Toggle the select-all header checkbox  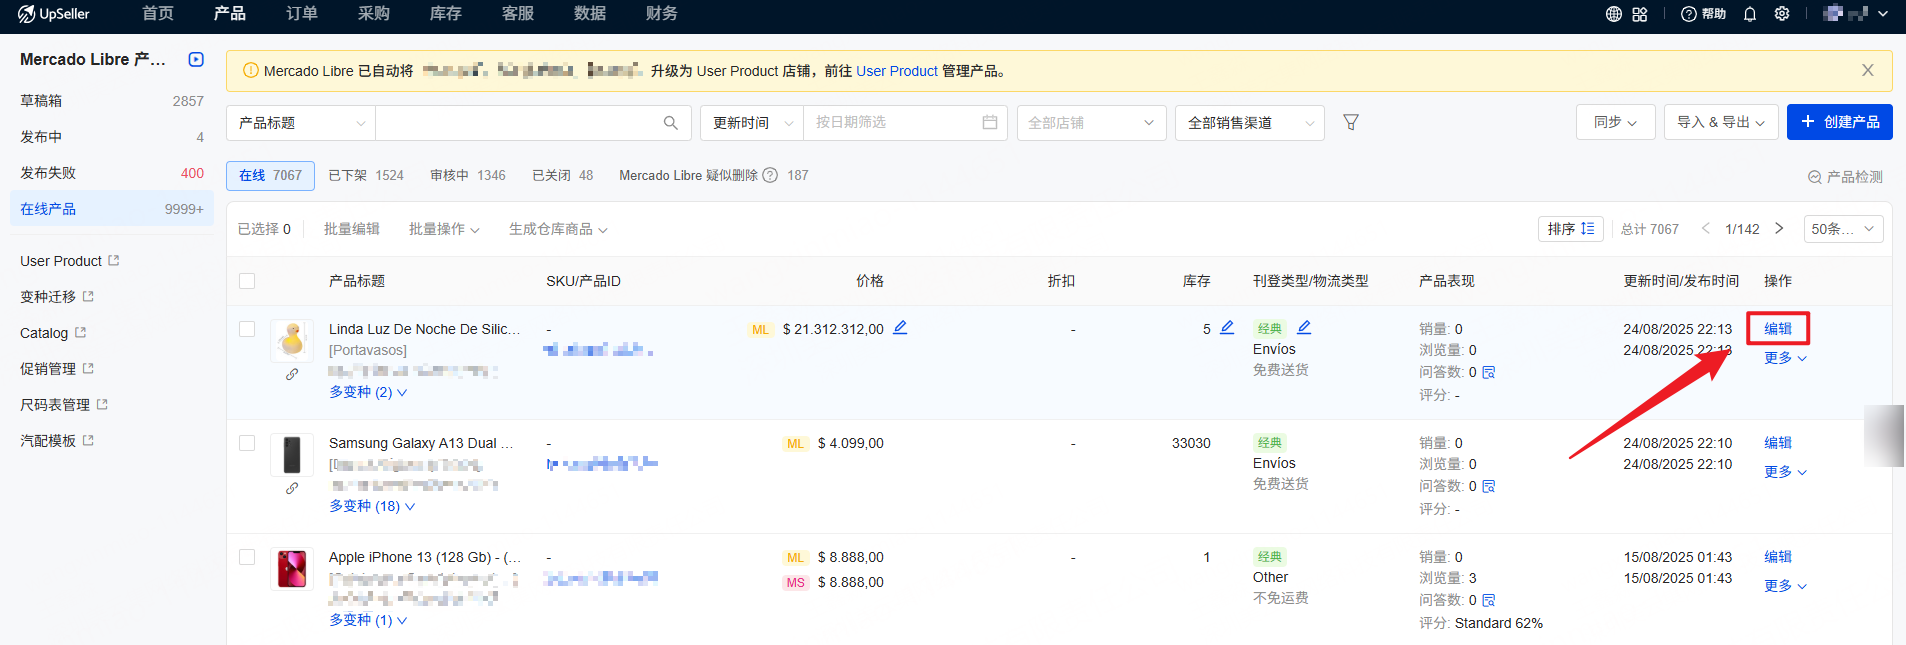[x=247, y=281]
